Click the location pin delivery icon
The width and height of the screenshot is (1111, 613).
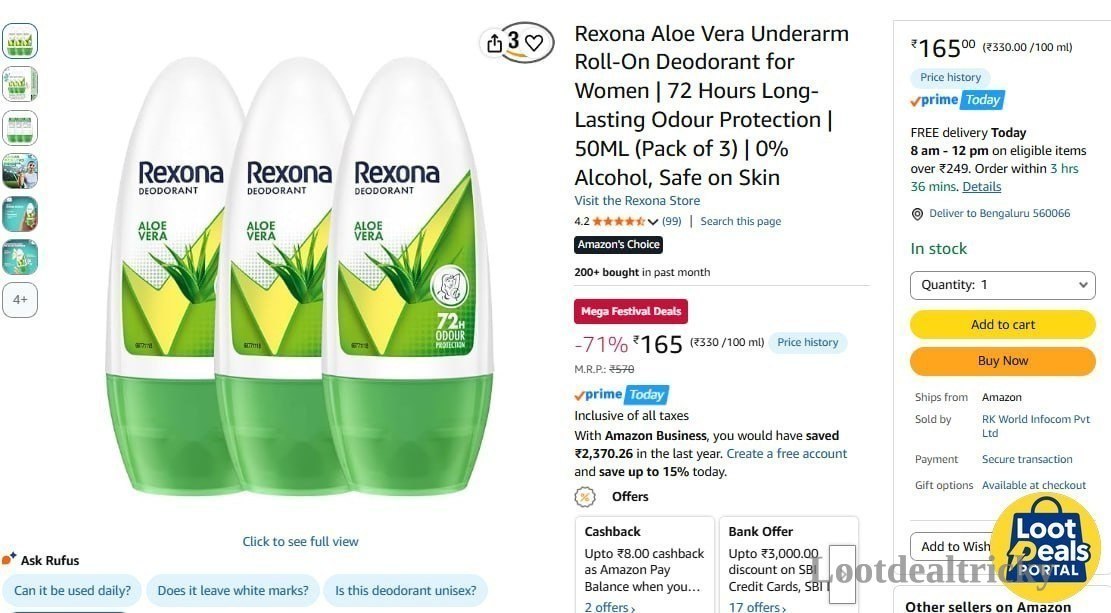tap(917, 214)
